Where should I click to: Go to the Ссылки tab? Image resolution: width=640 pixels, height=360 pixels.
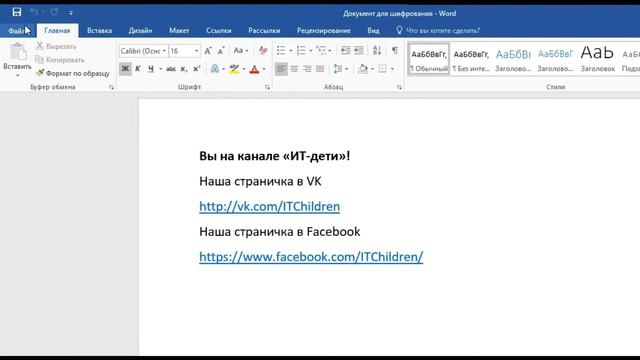[219, 31]
